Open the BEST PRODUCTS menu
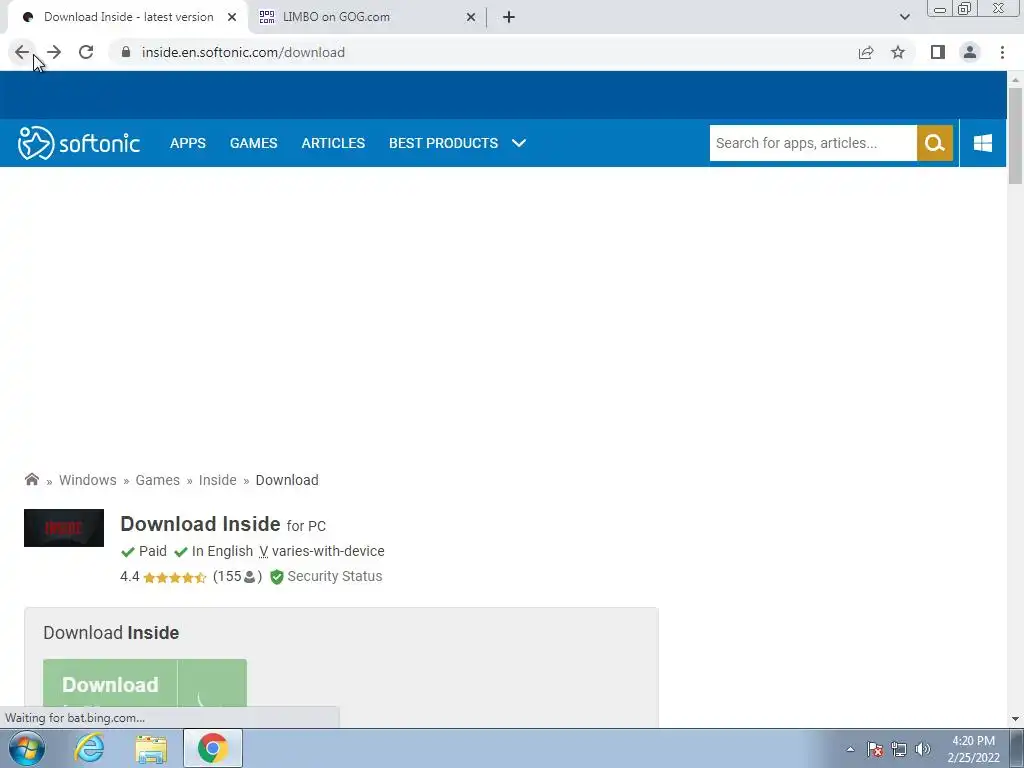Screen dimensions: 1024x768 point(443,143)
